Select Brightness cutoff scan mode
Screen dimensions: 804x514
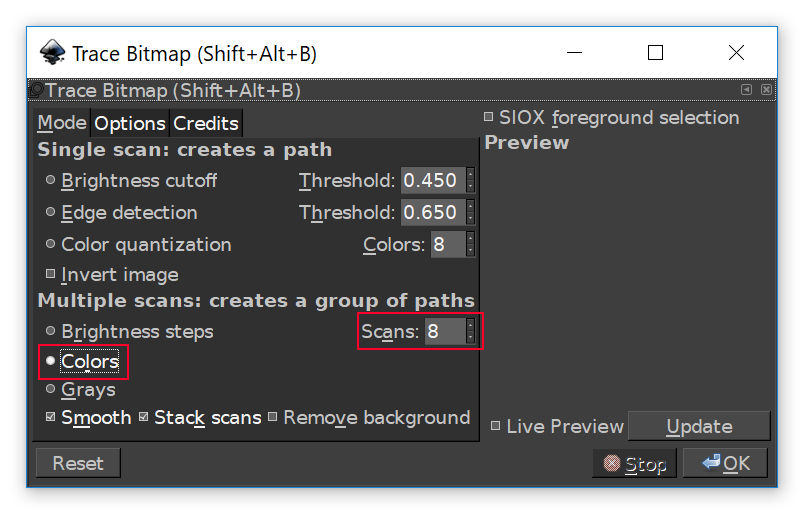pos(51,181)
